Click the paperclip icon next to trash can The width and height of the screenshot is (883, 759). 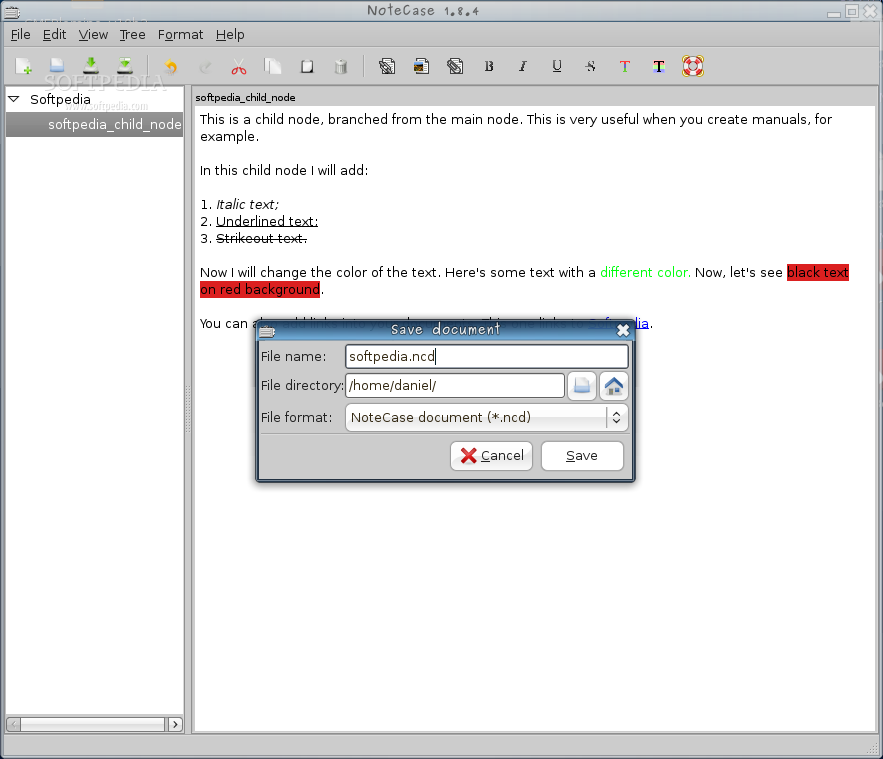[387, 66]
